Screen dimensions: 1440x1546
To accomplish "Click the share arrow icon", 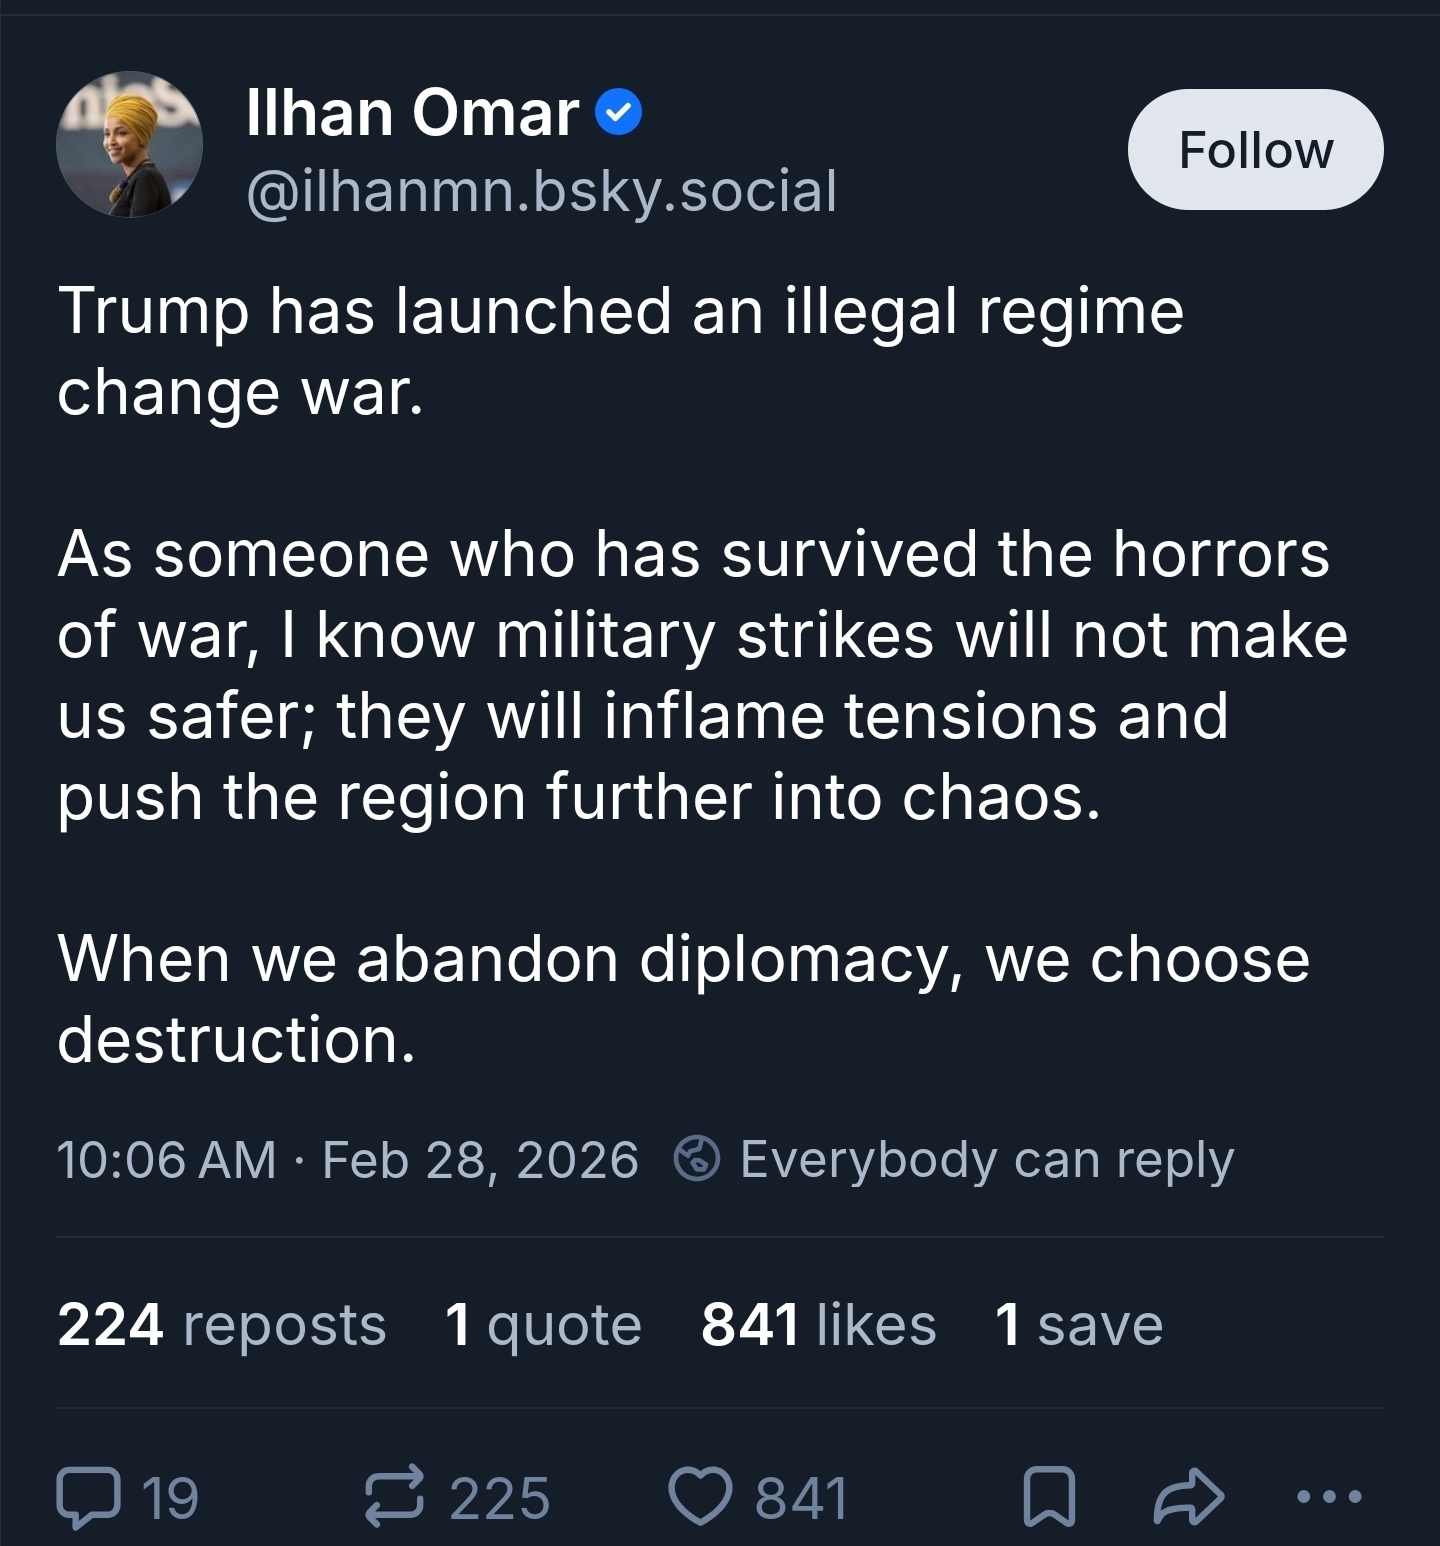I will click(1189, 1496).
